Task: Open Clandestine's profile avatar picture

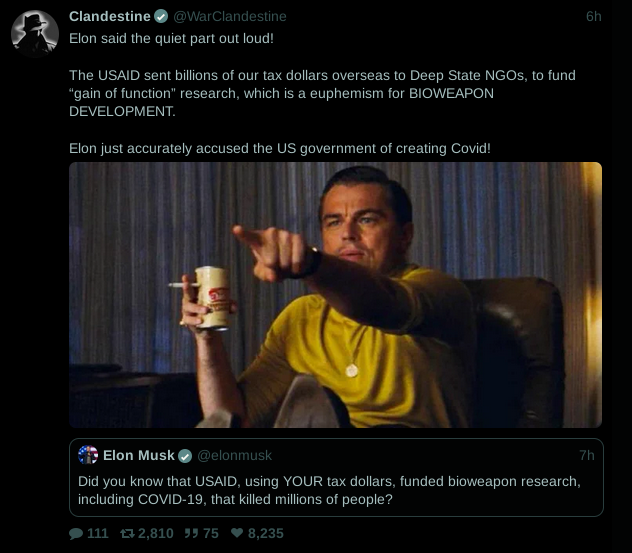Action: pyautogui.click(x=35, y=32)
